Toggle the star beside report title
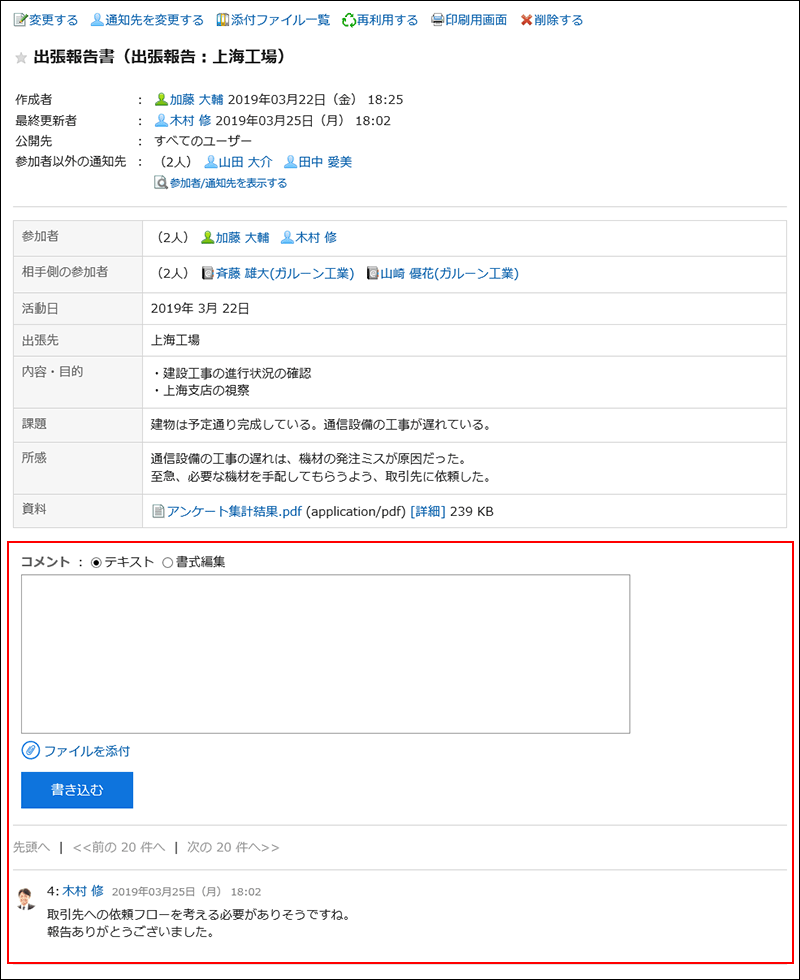This screenshot has width=800, height=980. (x=21, y=58)
